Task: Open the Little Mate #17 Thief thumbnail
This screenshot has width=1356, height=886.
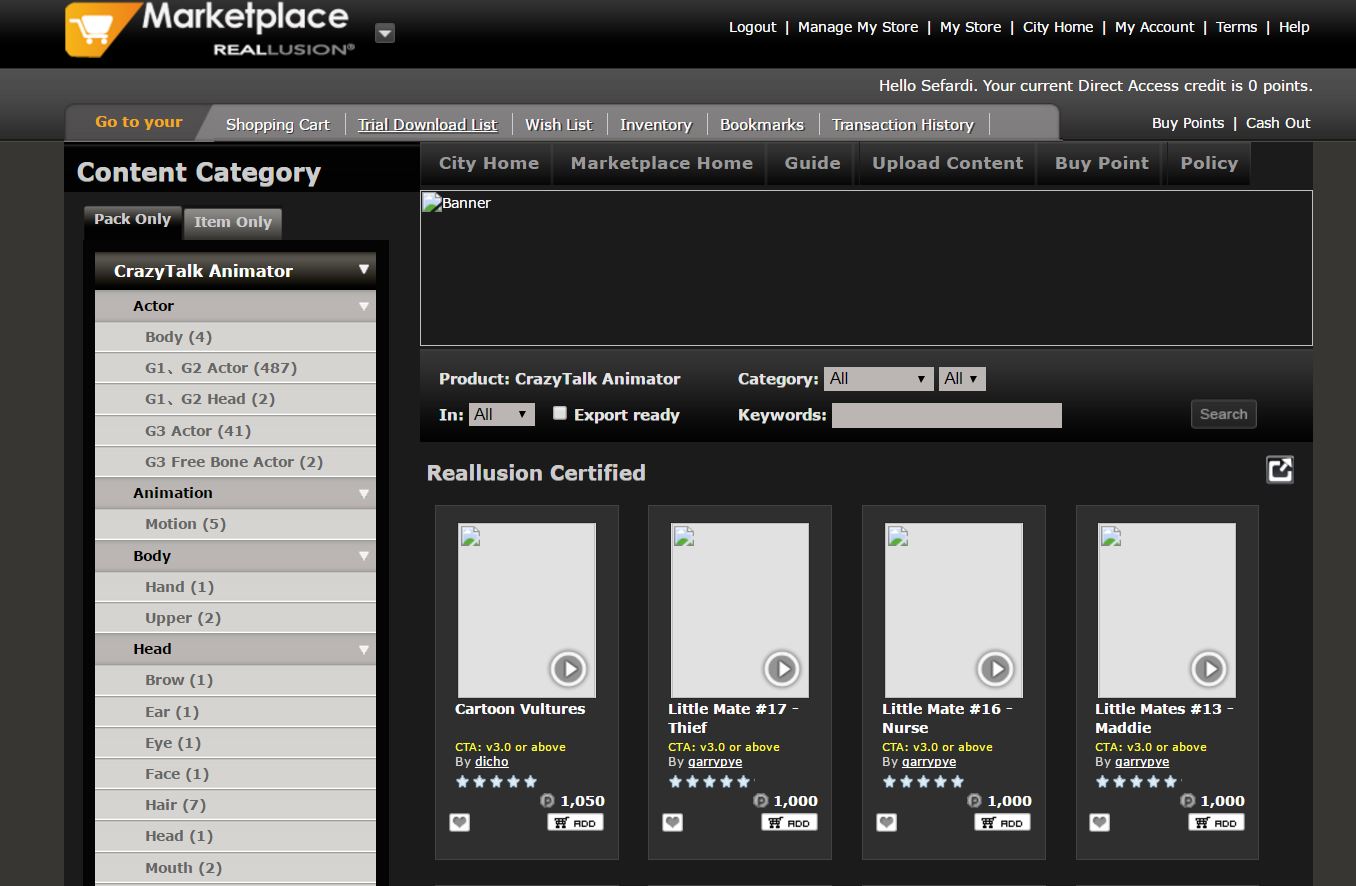Action: coord(740,610)
